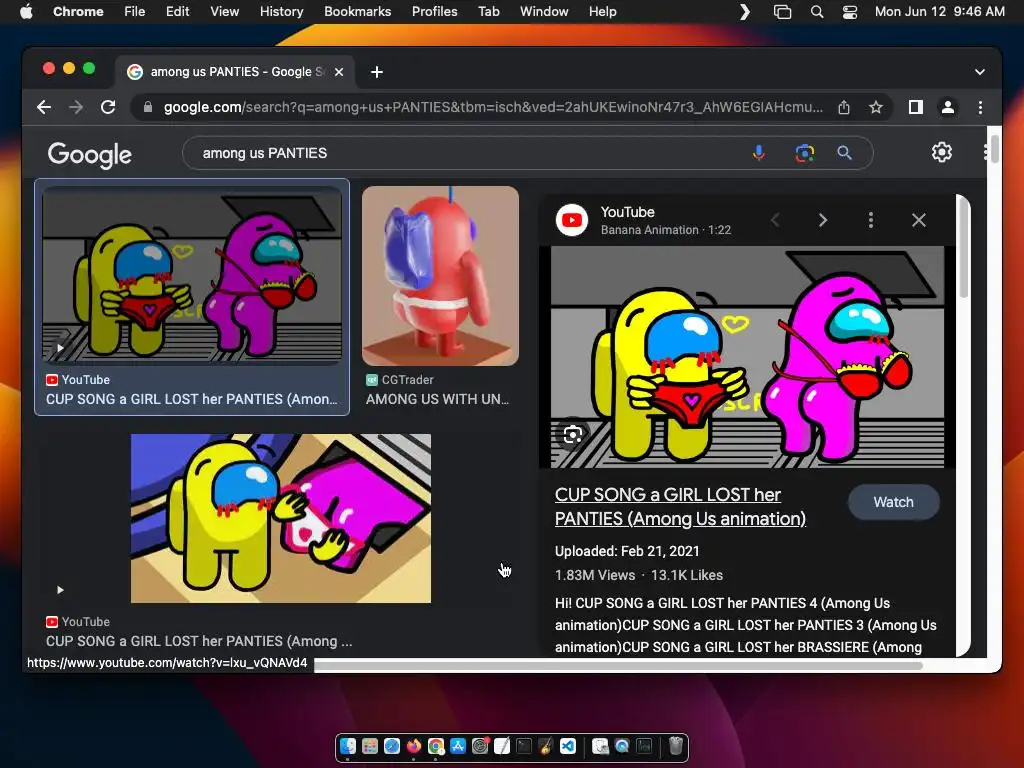1024x768 pixels.
Task: Click the date and time in menu bar
Action: [939, 11]
